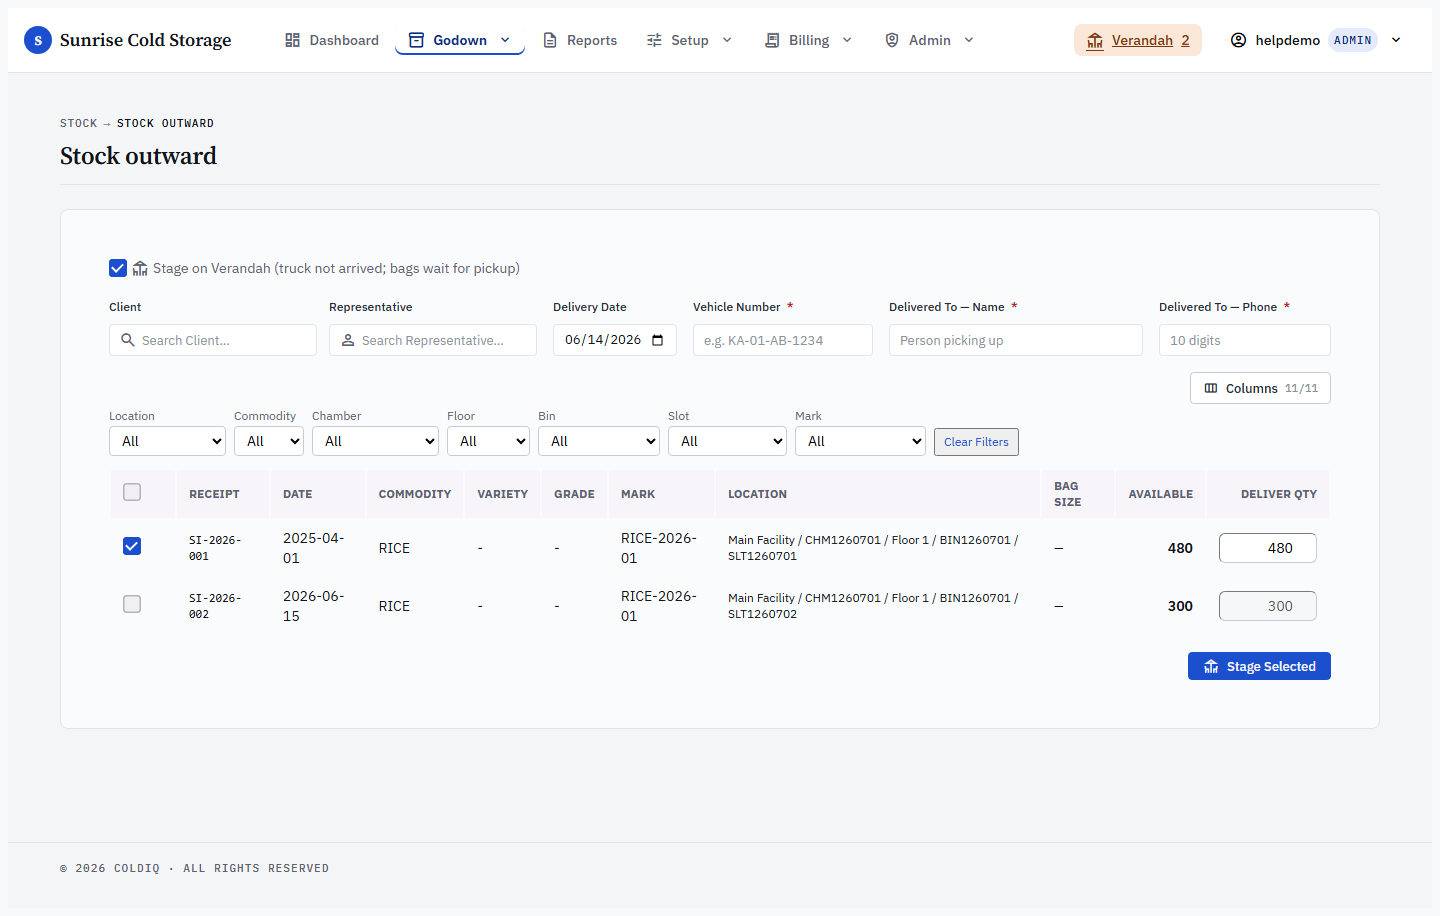The width and height of the screenshot is (1440, 916).
Task: Click the Stage Selected button
Action: pos(1259,666)
